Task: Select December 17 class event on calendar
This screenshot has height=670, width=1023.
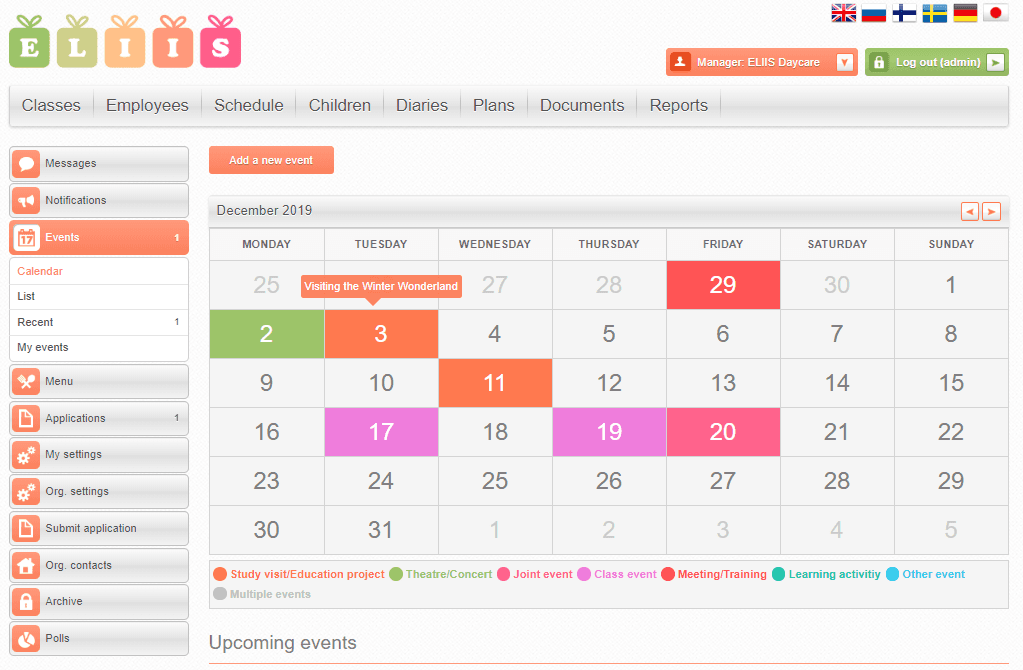Action: 381,432
